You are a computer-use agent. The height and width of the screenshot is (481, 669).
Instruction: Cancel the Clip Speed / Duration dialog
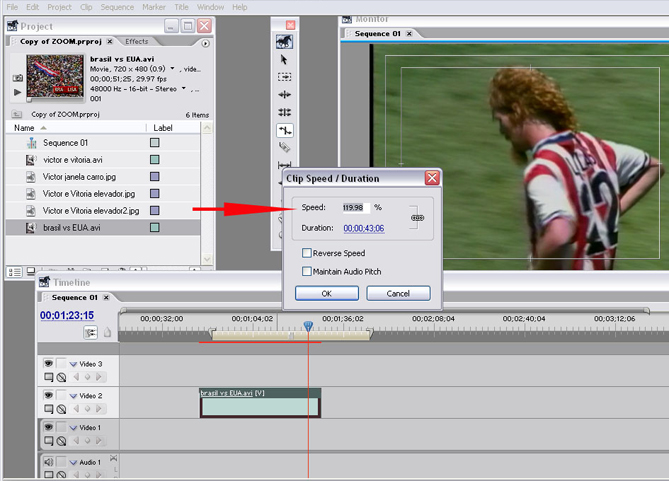[x=398, y=294]
